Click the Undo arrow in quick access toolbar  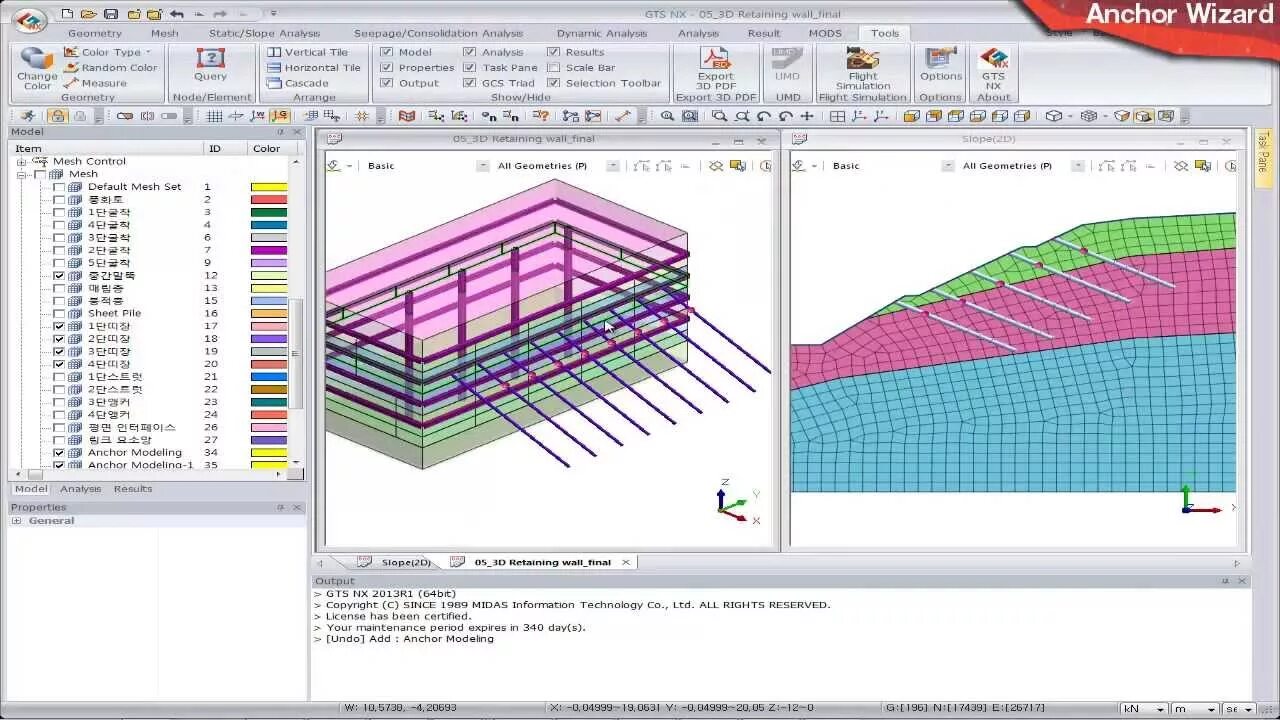pos(177,14)
